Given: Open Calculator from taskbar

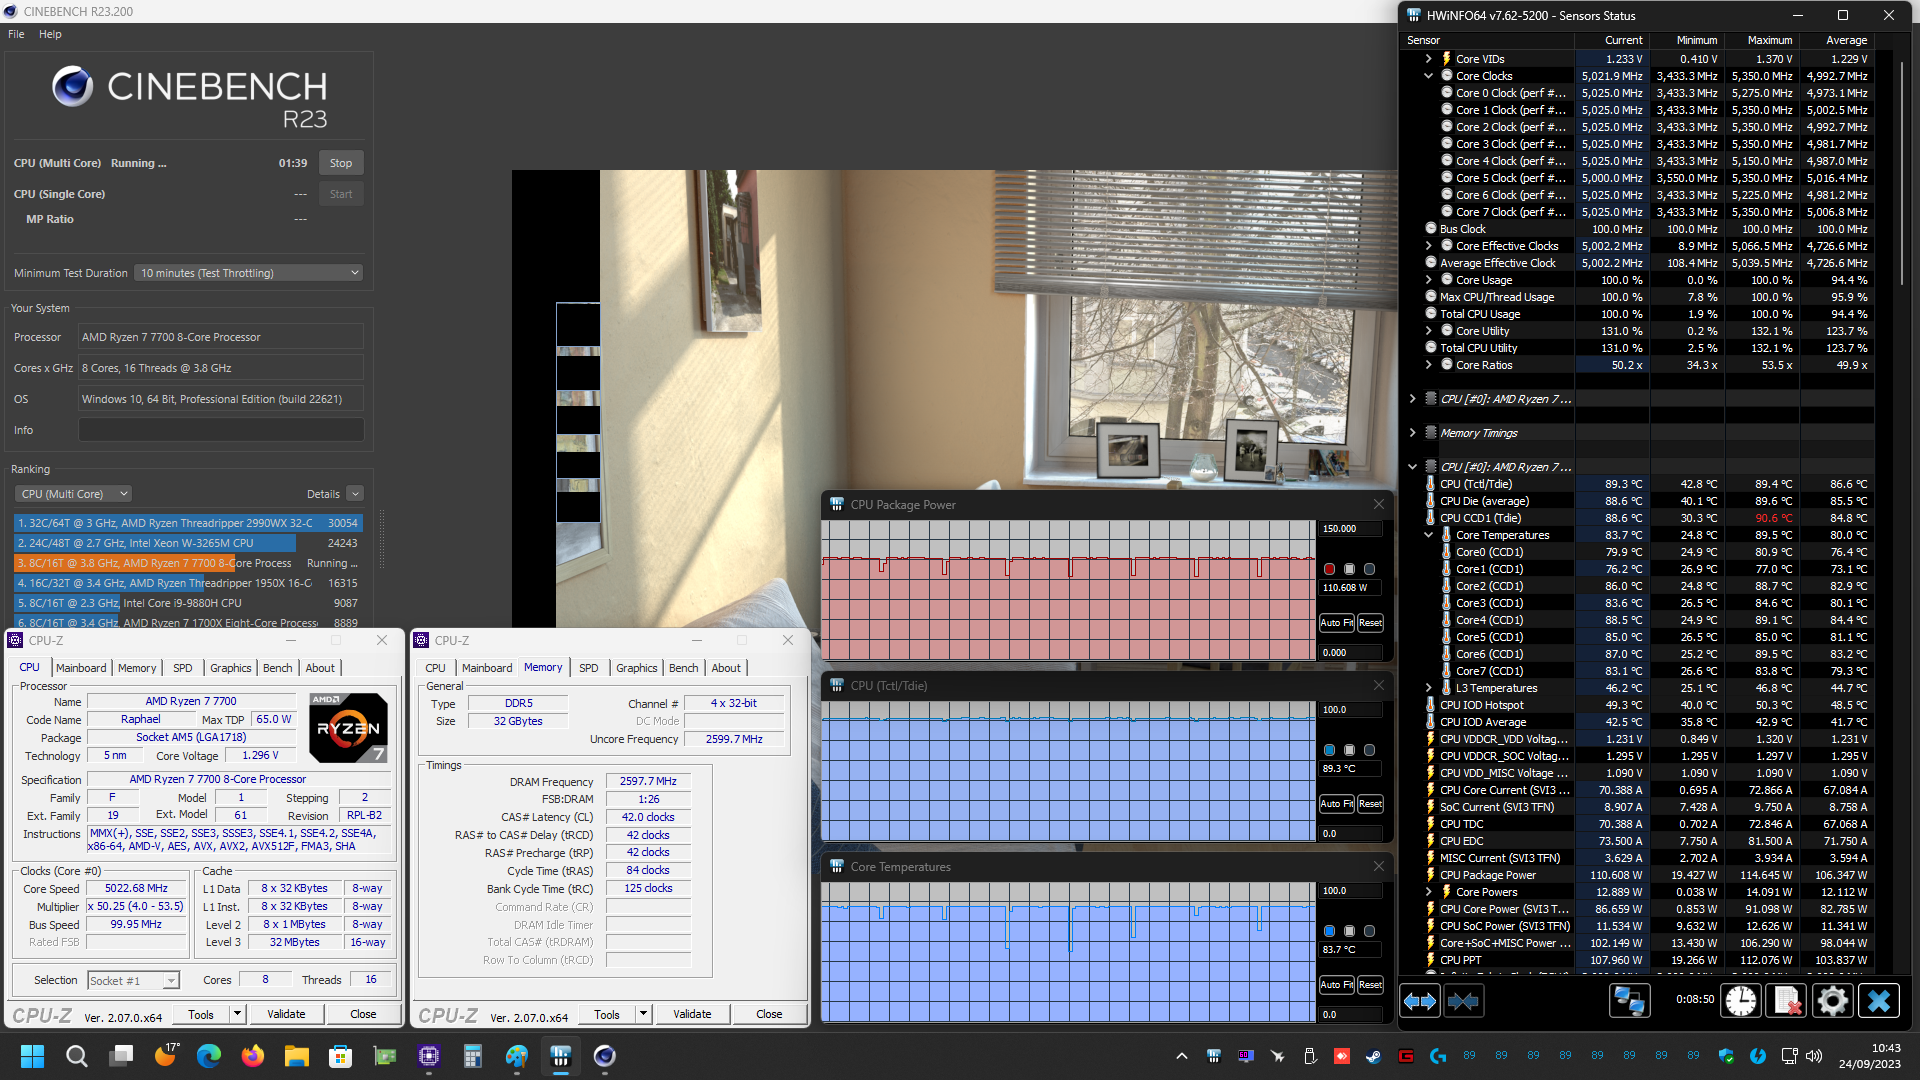Looking at the screenshot, I should [473, 1056].
